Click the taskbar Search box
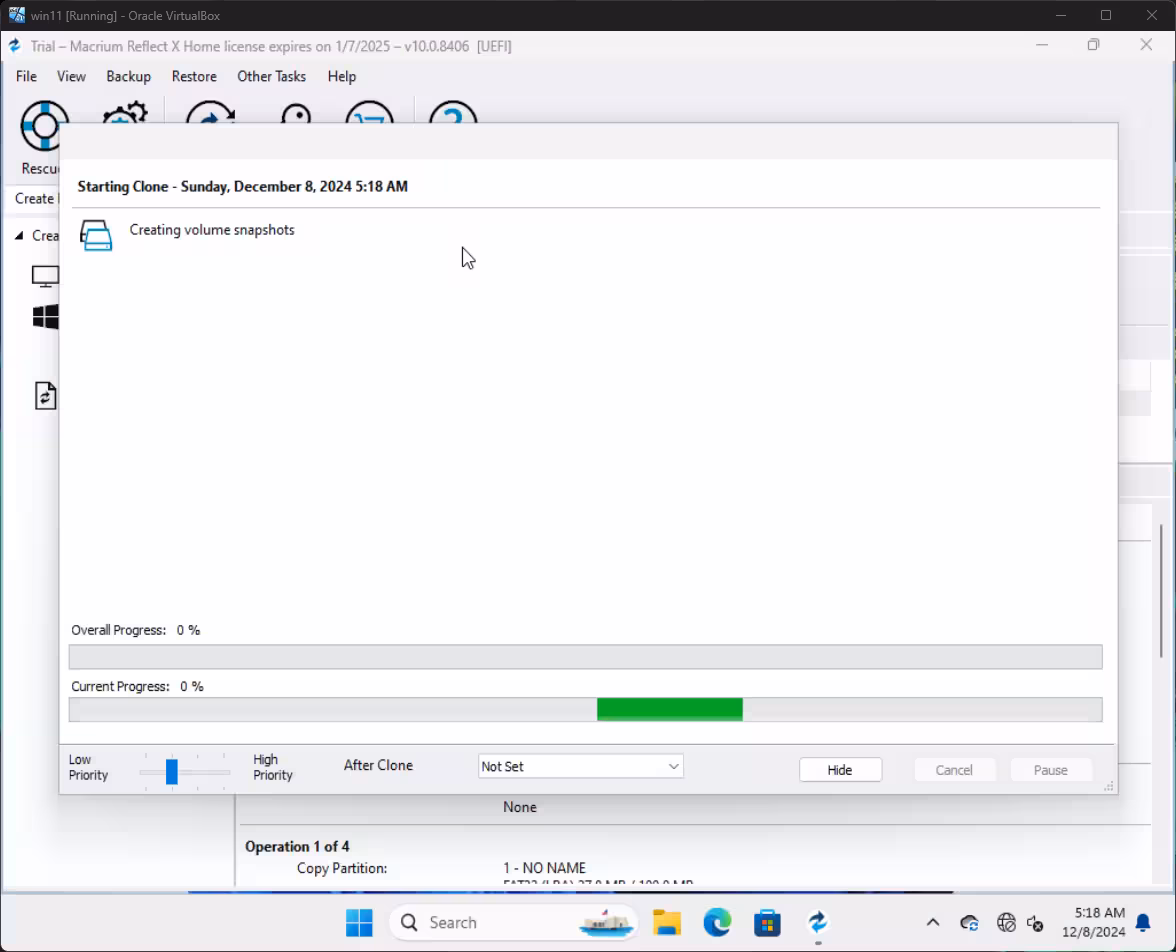The image size is (1176, 952). tap(513, 923)
